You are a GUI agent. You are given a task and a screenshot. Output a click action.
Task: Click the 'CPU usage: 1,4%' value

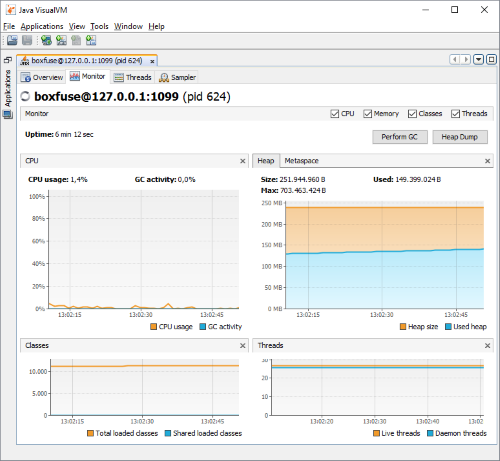(x=58, y=179)
